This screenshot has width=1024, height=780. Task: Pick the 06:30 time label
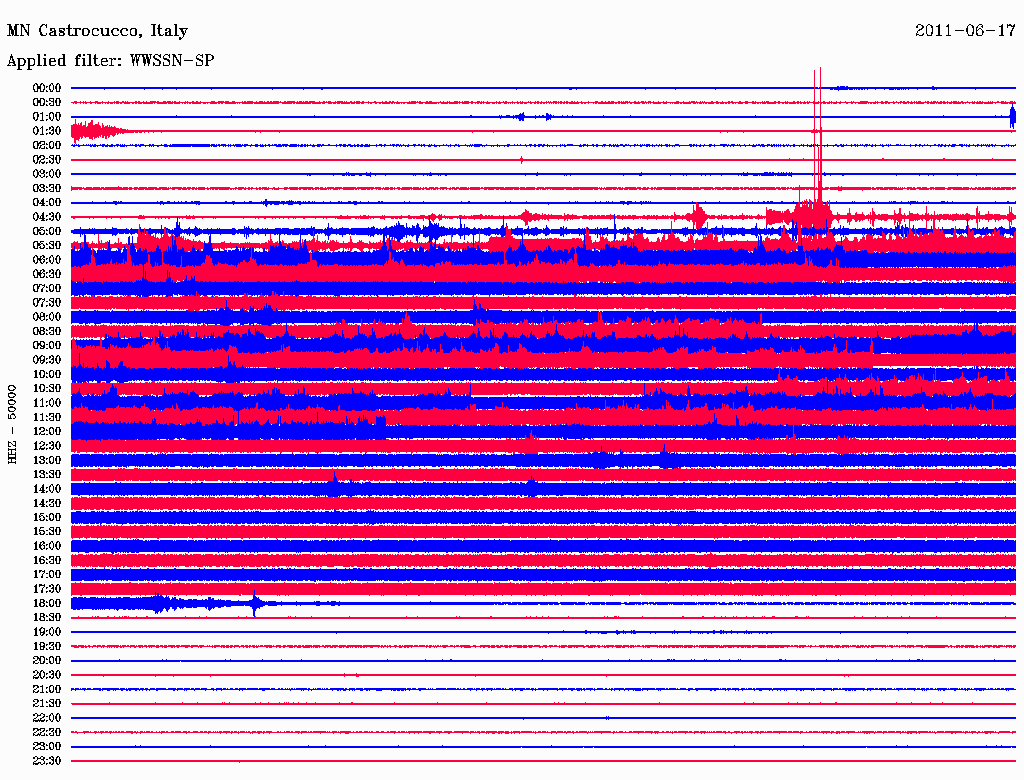point(47,274)
